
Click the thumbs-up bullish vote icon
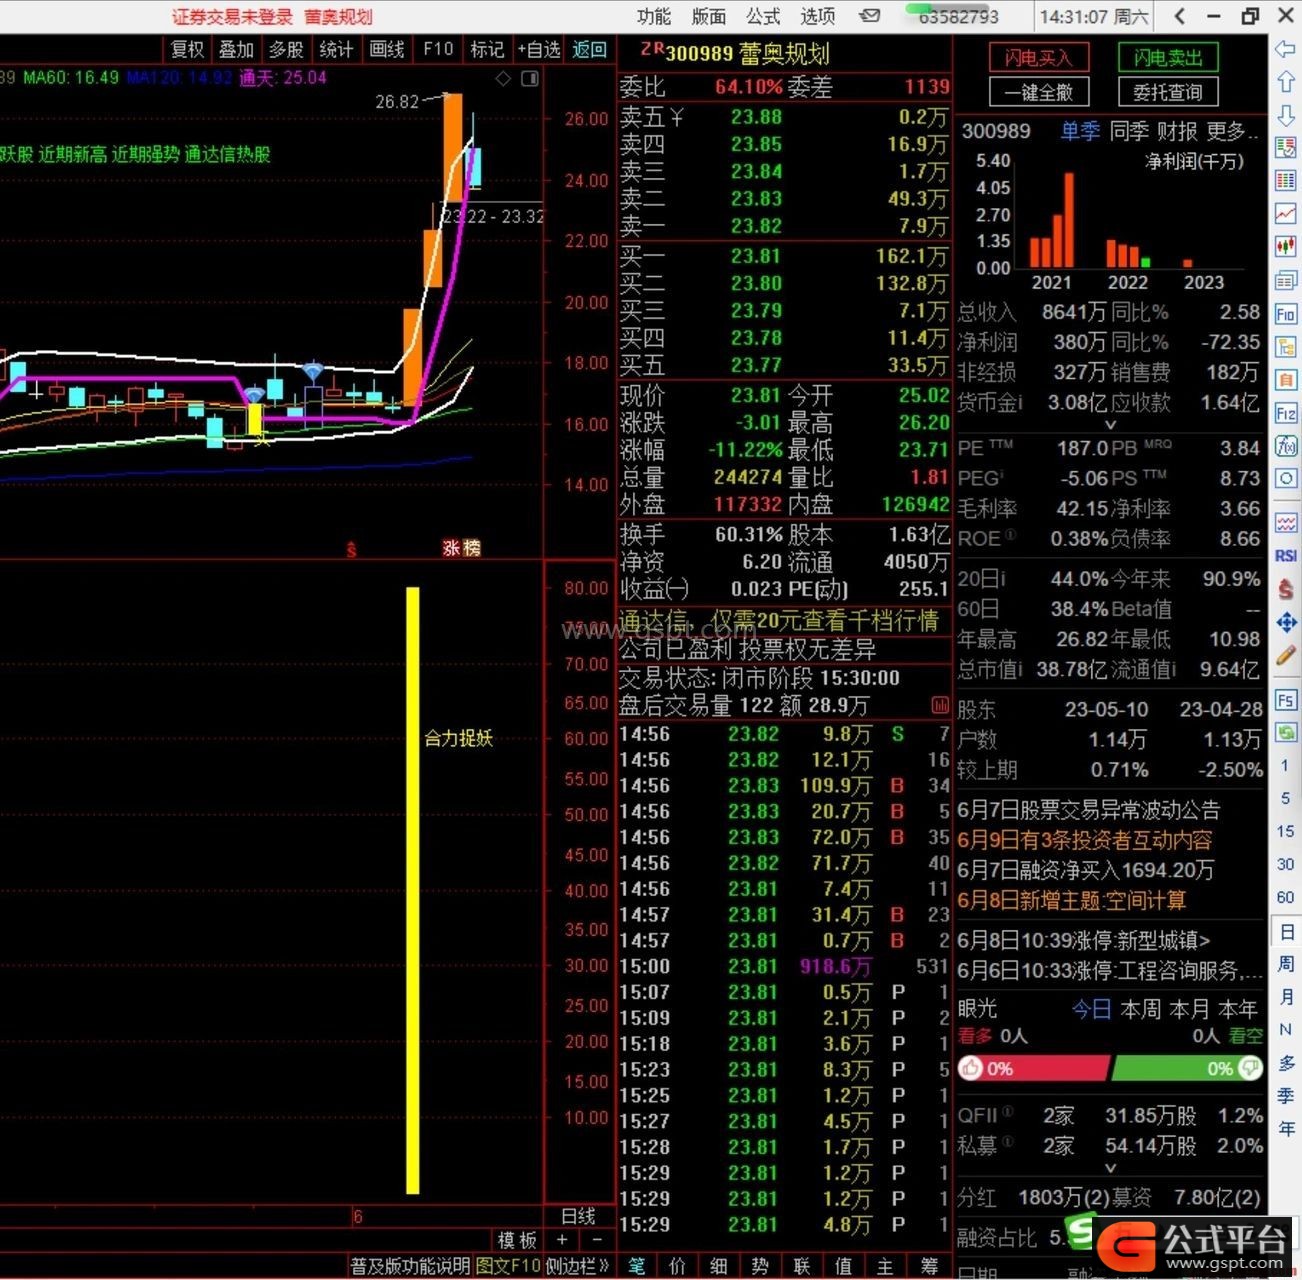(x=970, y=1068)
